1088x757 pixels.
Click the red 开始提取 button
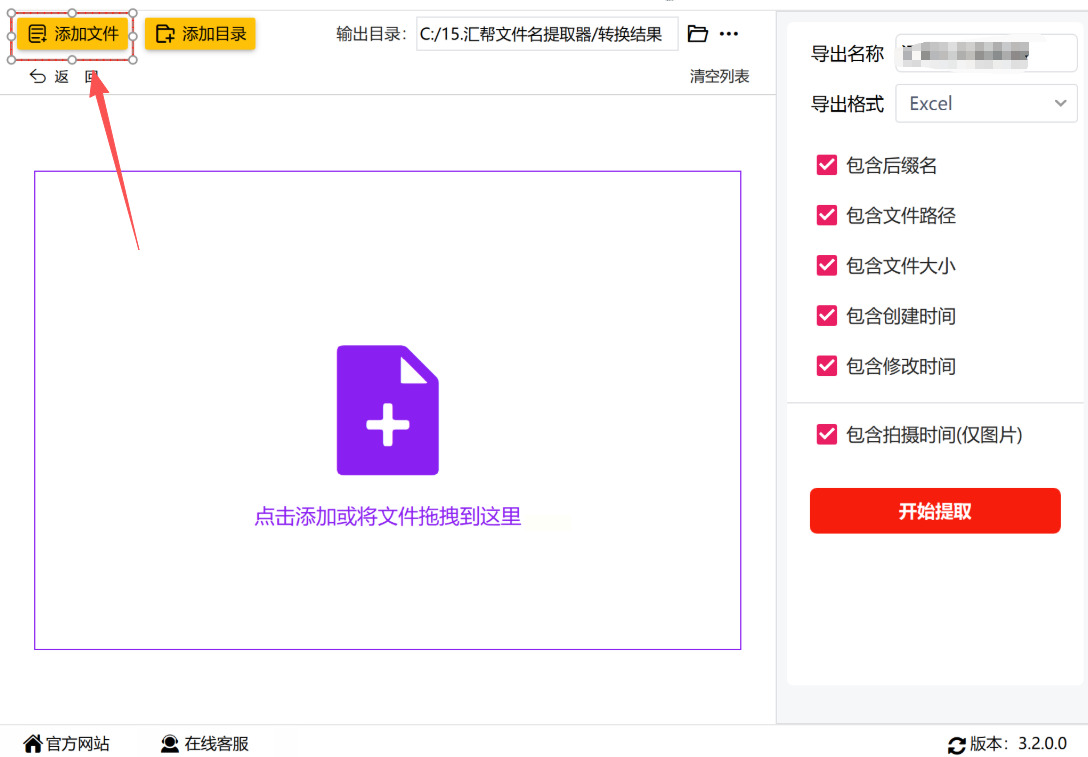point(934,511)
